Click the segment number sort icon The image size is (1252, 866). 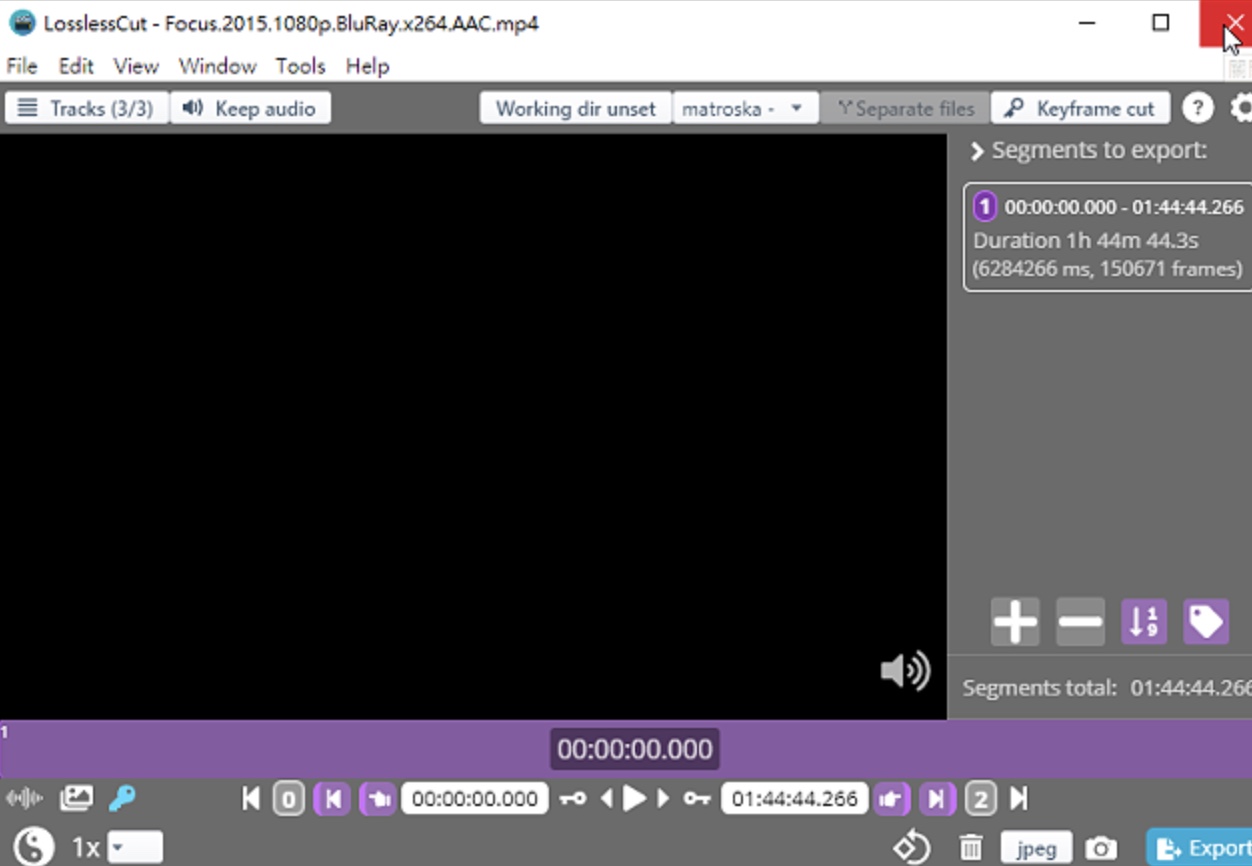point(1144,622)
